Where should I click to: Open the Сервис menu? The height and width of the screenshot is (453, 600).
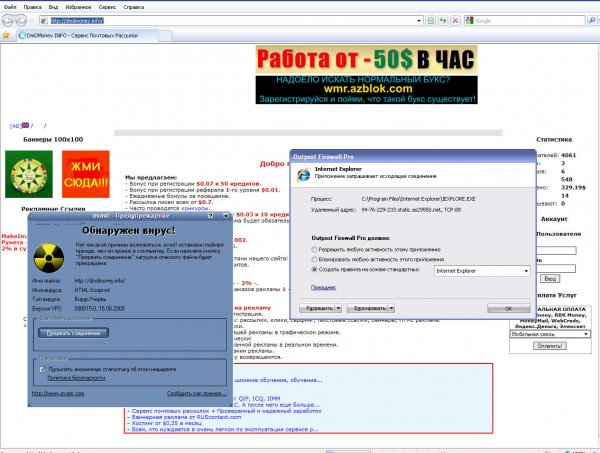(x=107, y=7)
